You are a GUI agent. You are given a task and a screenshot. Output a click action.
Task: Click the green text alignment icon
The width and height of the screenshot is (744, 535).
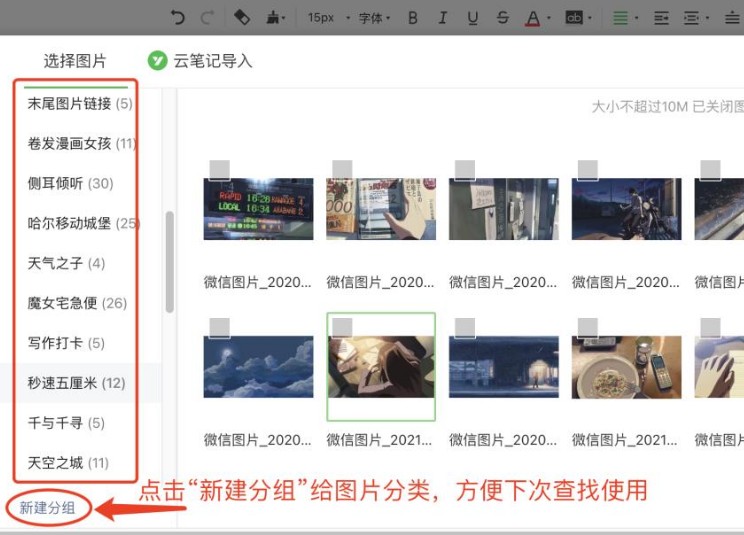click(620, 18)
